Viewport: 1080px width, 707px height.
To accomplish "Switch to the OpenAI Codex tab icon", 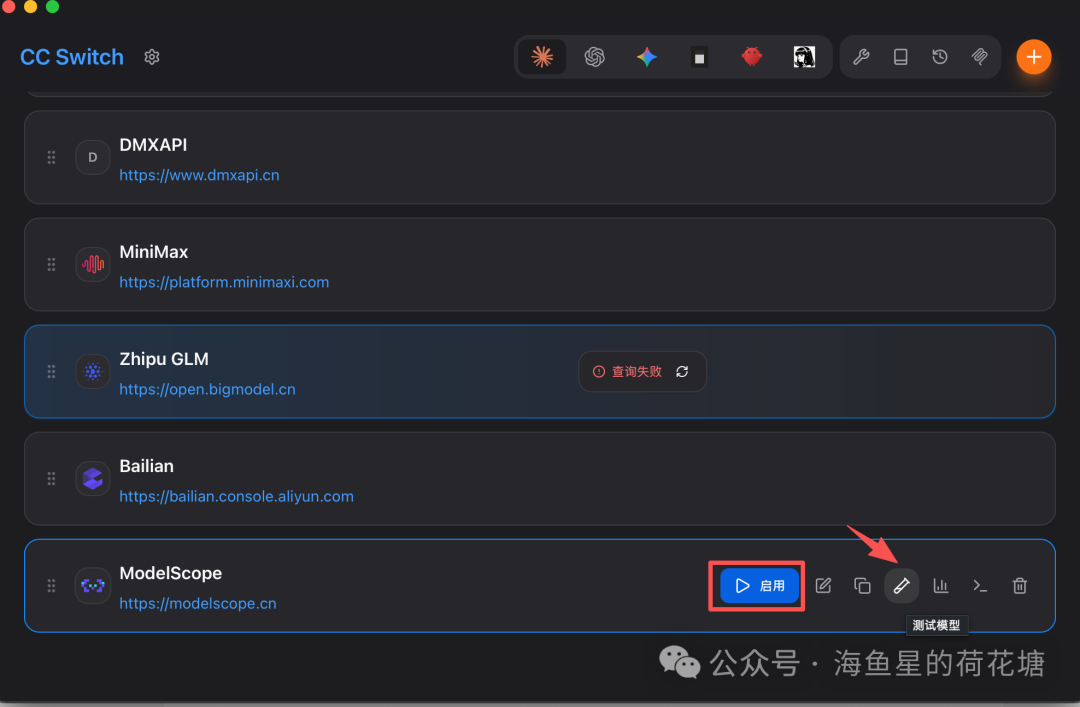I will pyautogui.click(x=594, y=57).
